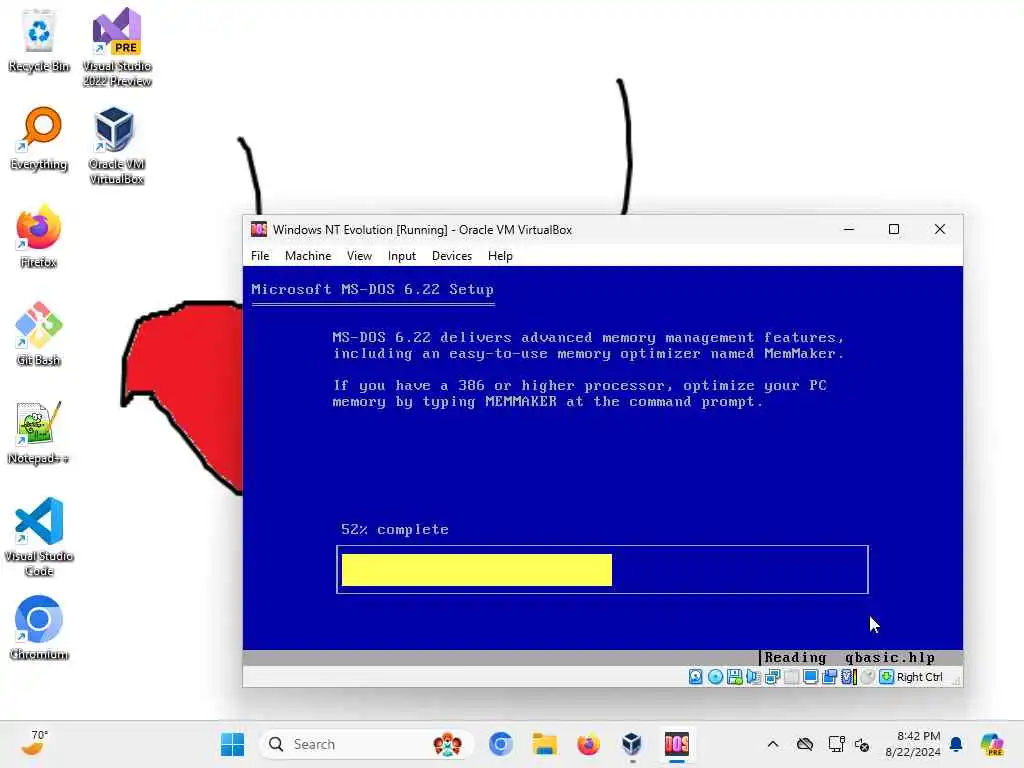The height and width of the screenshot is (768, 1024).
Task: Open Firefox from the taskbar
Action: (x=588, y=744)
